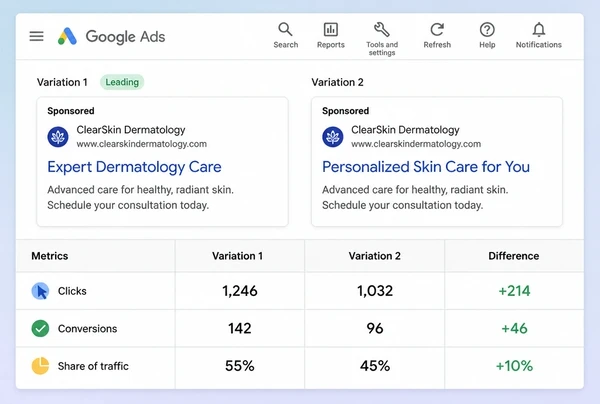Open the Personalized Skin Care for You headline
This screenshot has height=404, width=600.
tap(426, 167)
